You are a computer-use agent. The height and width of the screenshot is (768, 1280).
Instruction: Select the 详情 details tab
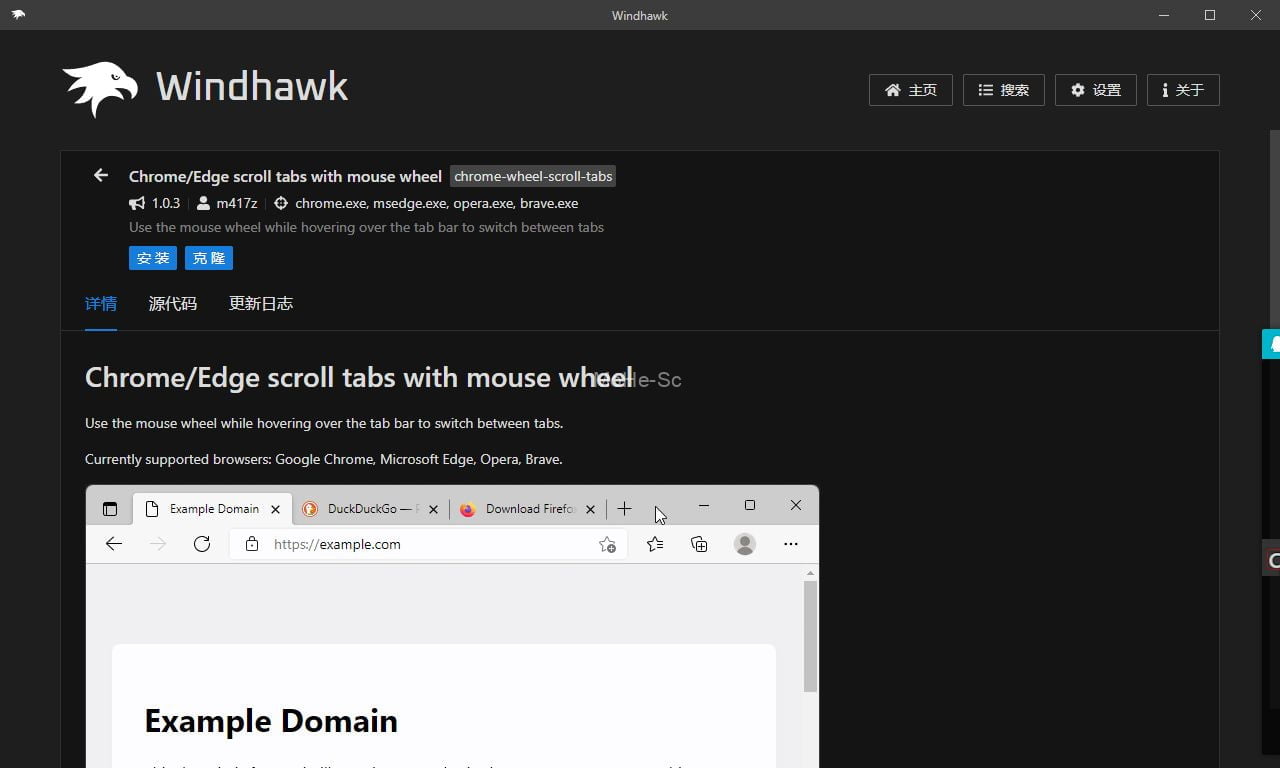[x=101, y=304]
